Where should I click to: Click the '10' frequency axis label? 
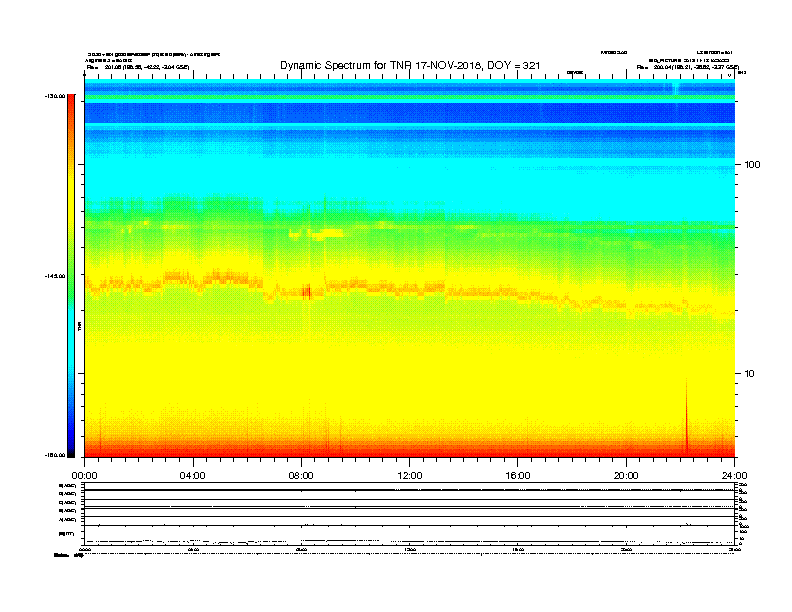coord(750,373)
